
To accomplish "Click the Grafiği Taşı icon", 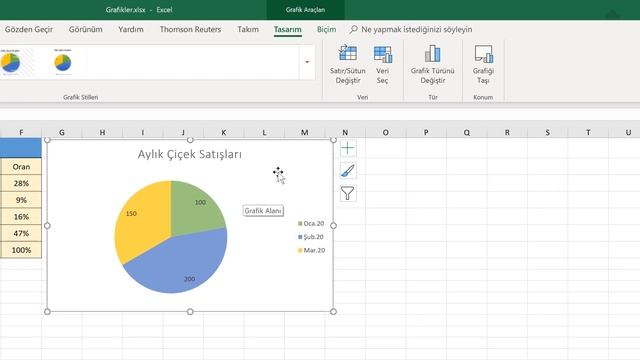I will pos(484,53).
